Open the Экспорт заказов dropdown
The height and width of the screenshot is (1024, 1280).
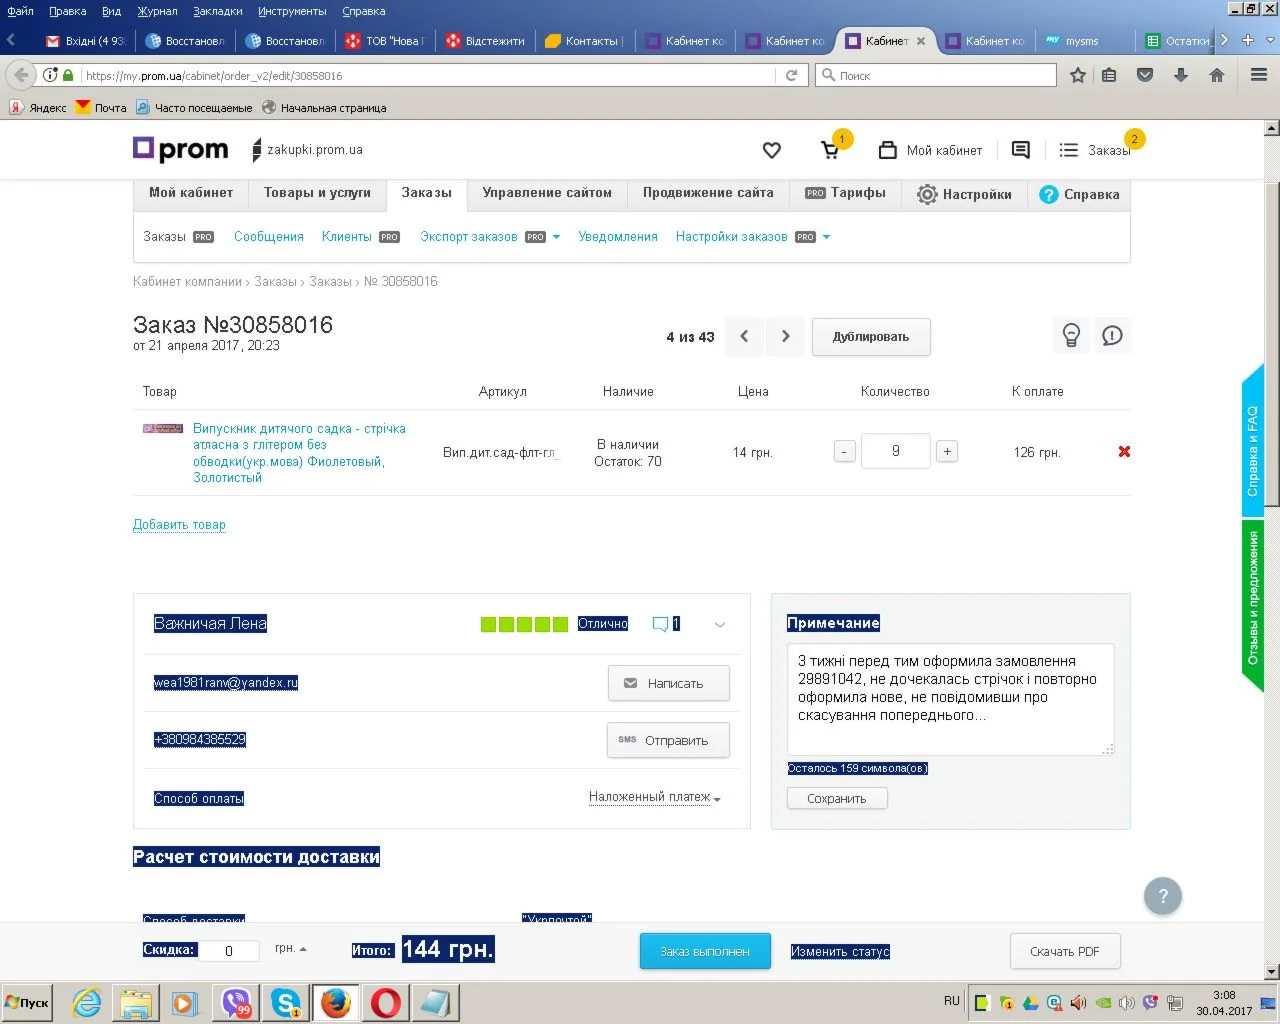tap(489, 237)
